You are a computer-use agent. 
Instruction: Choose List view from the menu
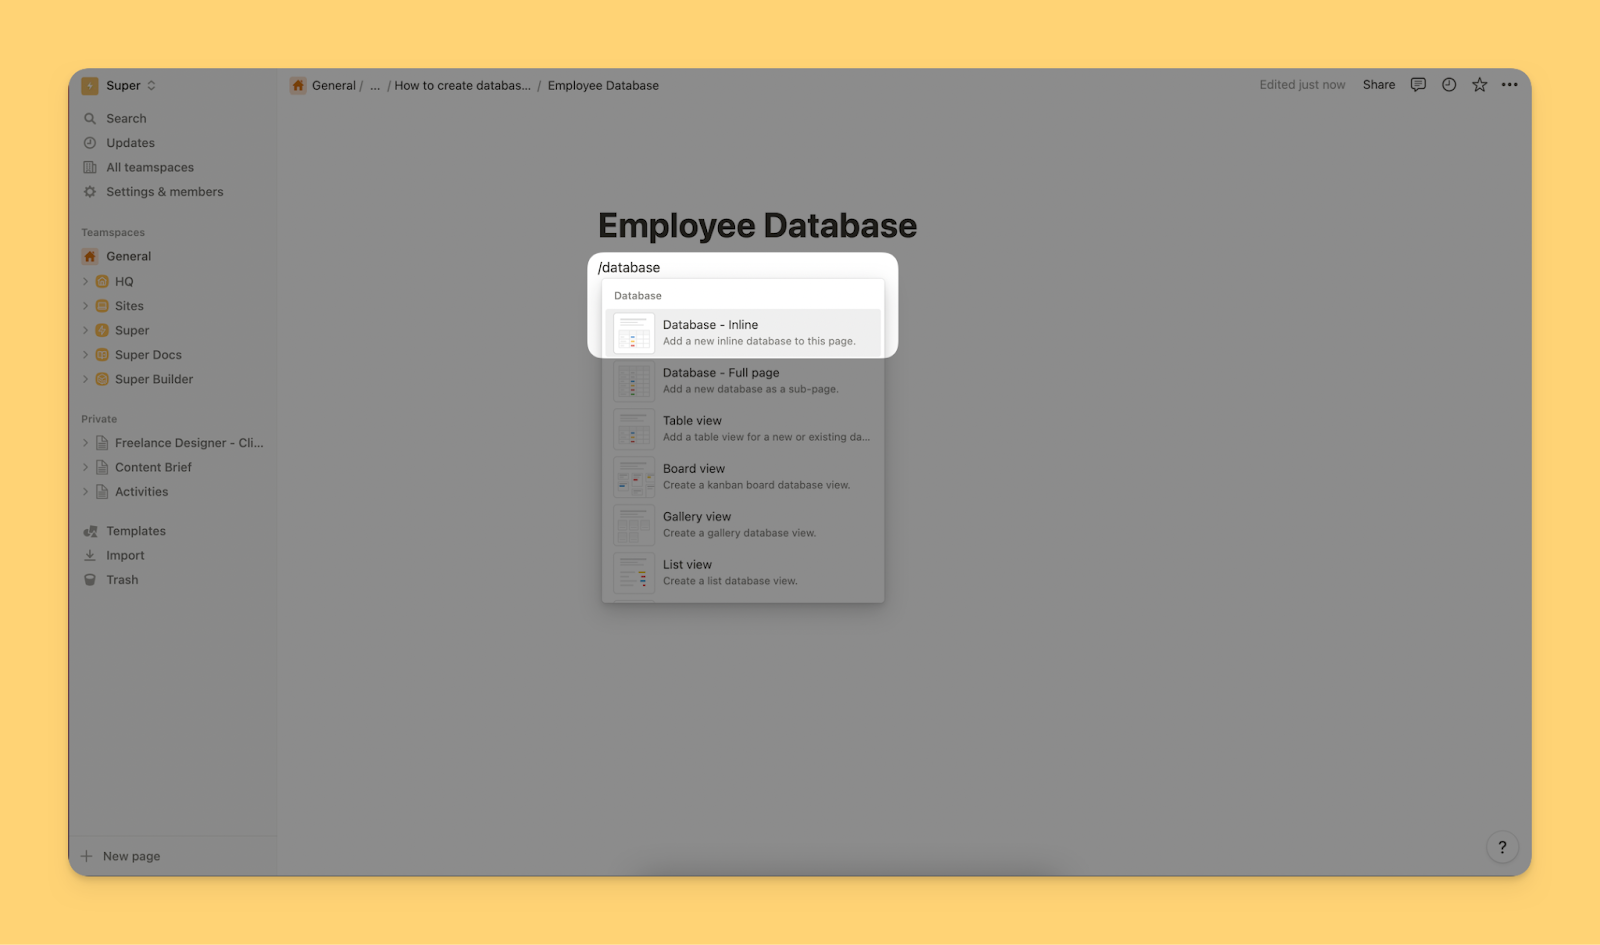point(743,573)
